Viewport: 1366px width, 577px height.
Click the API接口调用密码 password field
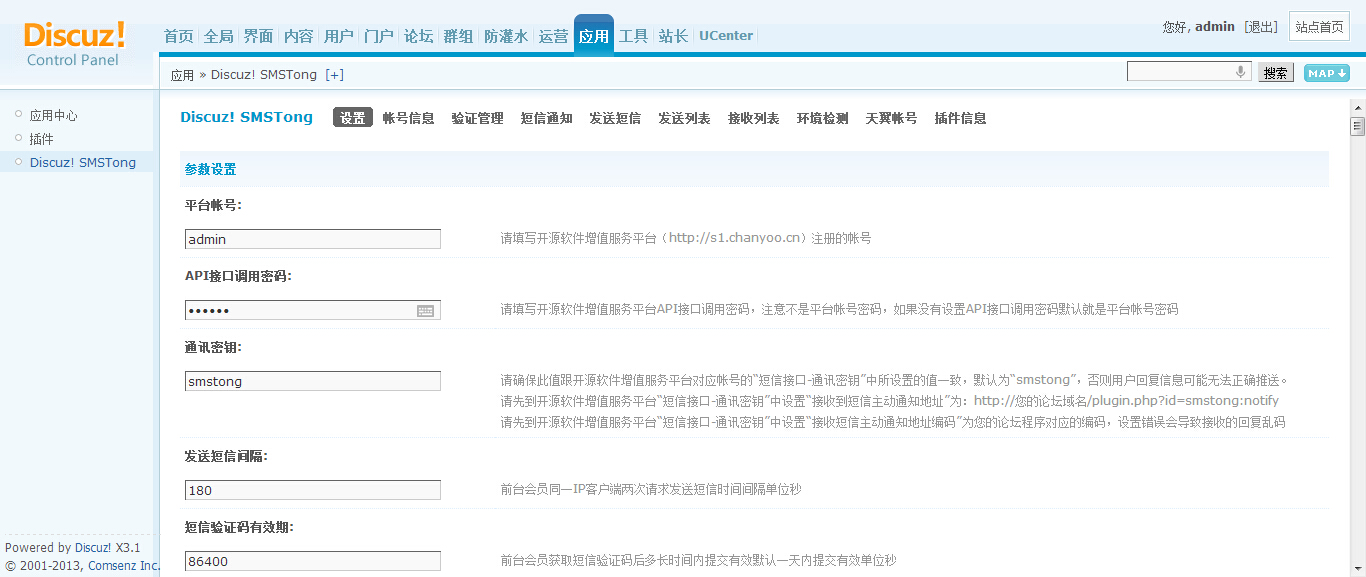click(x=313, y=310)
